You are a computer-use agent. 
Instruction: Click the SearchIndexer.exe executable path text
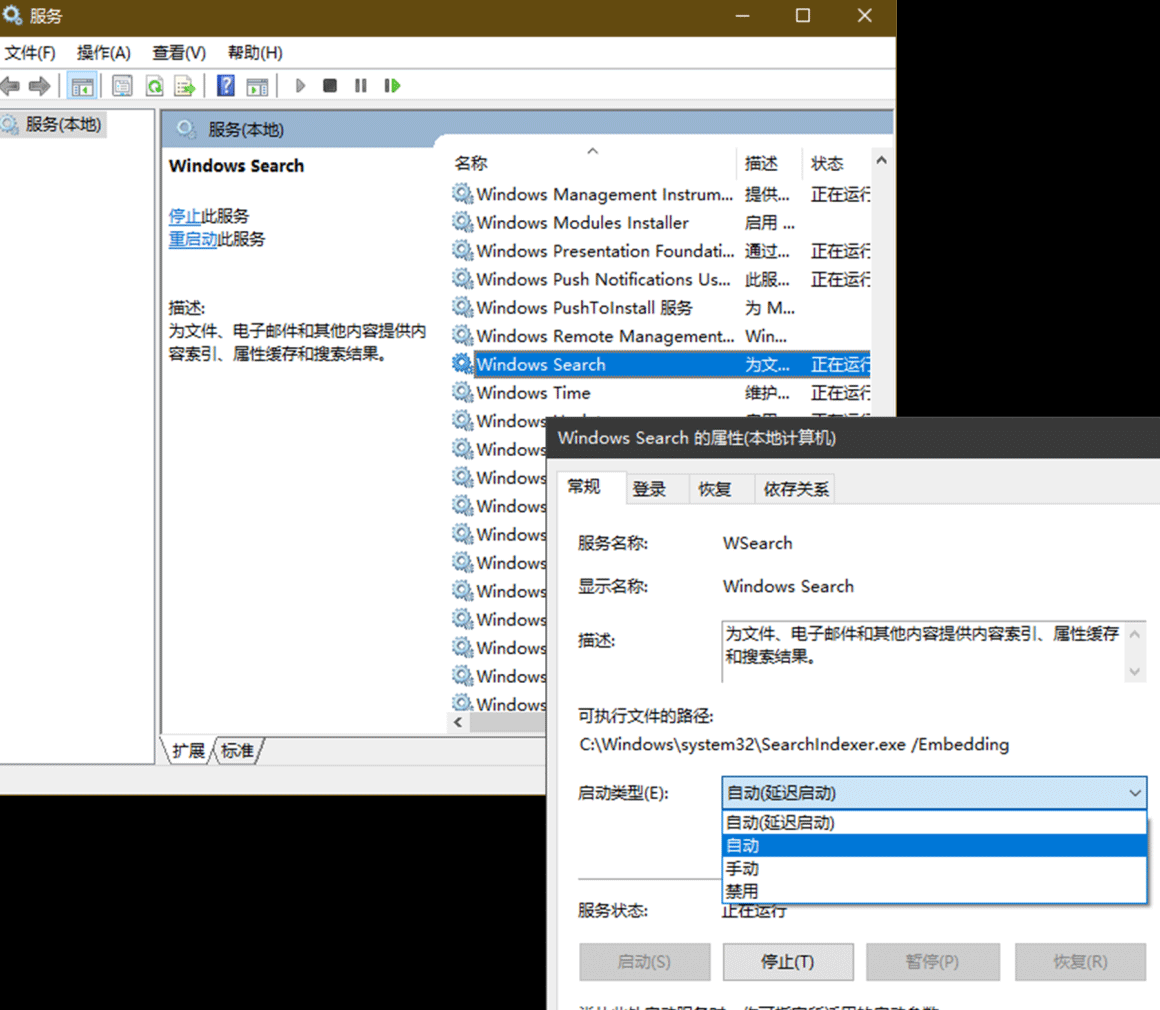pos(794,744)
